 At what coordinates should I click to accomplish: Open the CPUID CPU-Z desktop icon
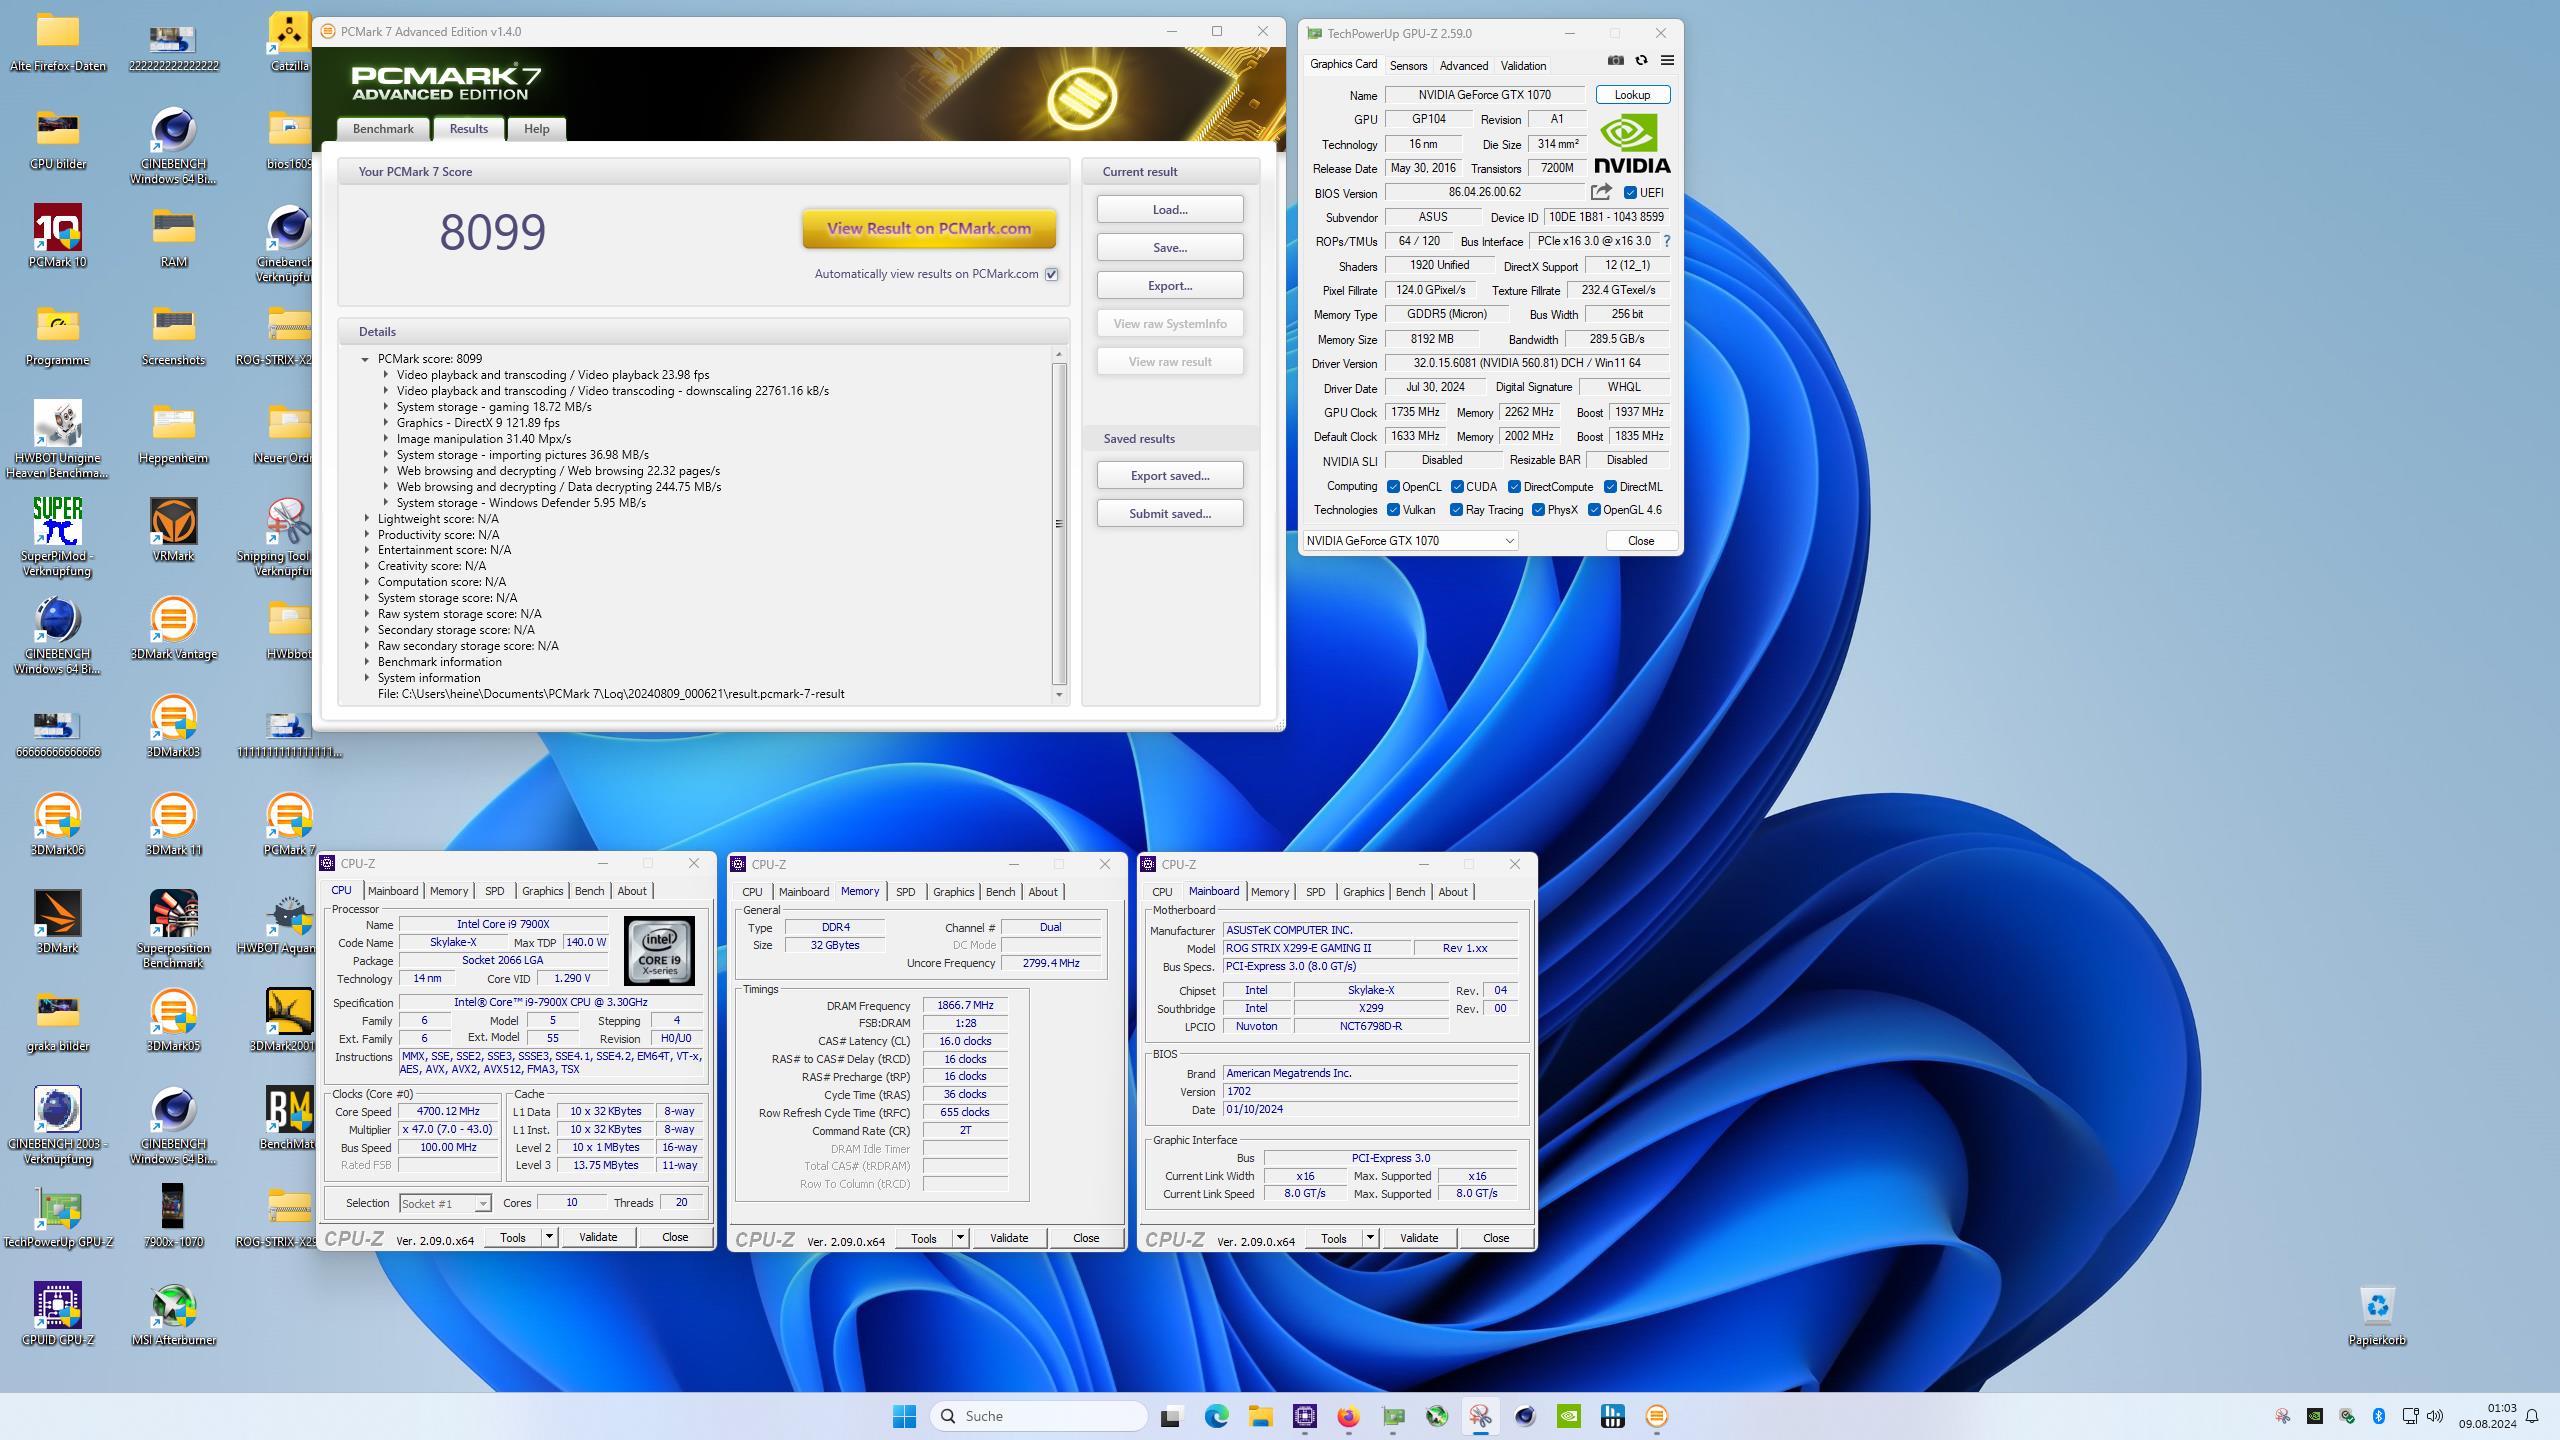coord(58,1314)
